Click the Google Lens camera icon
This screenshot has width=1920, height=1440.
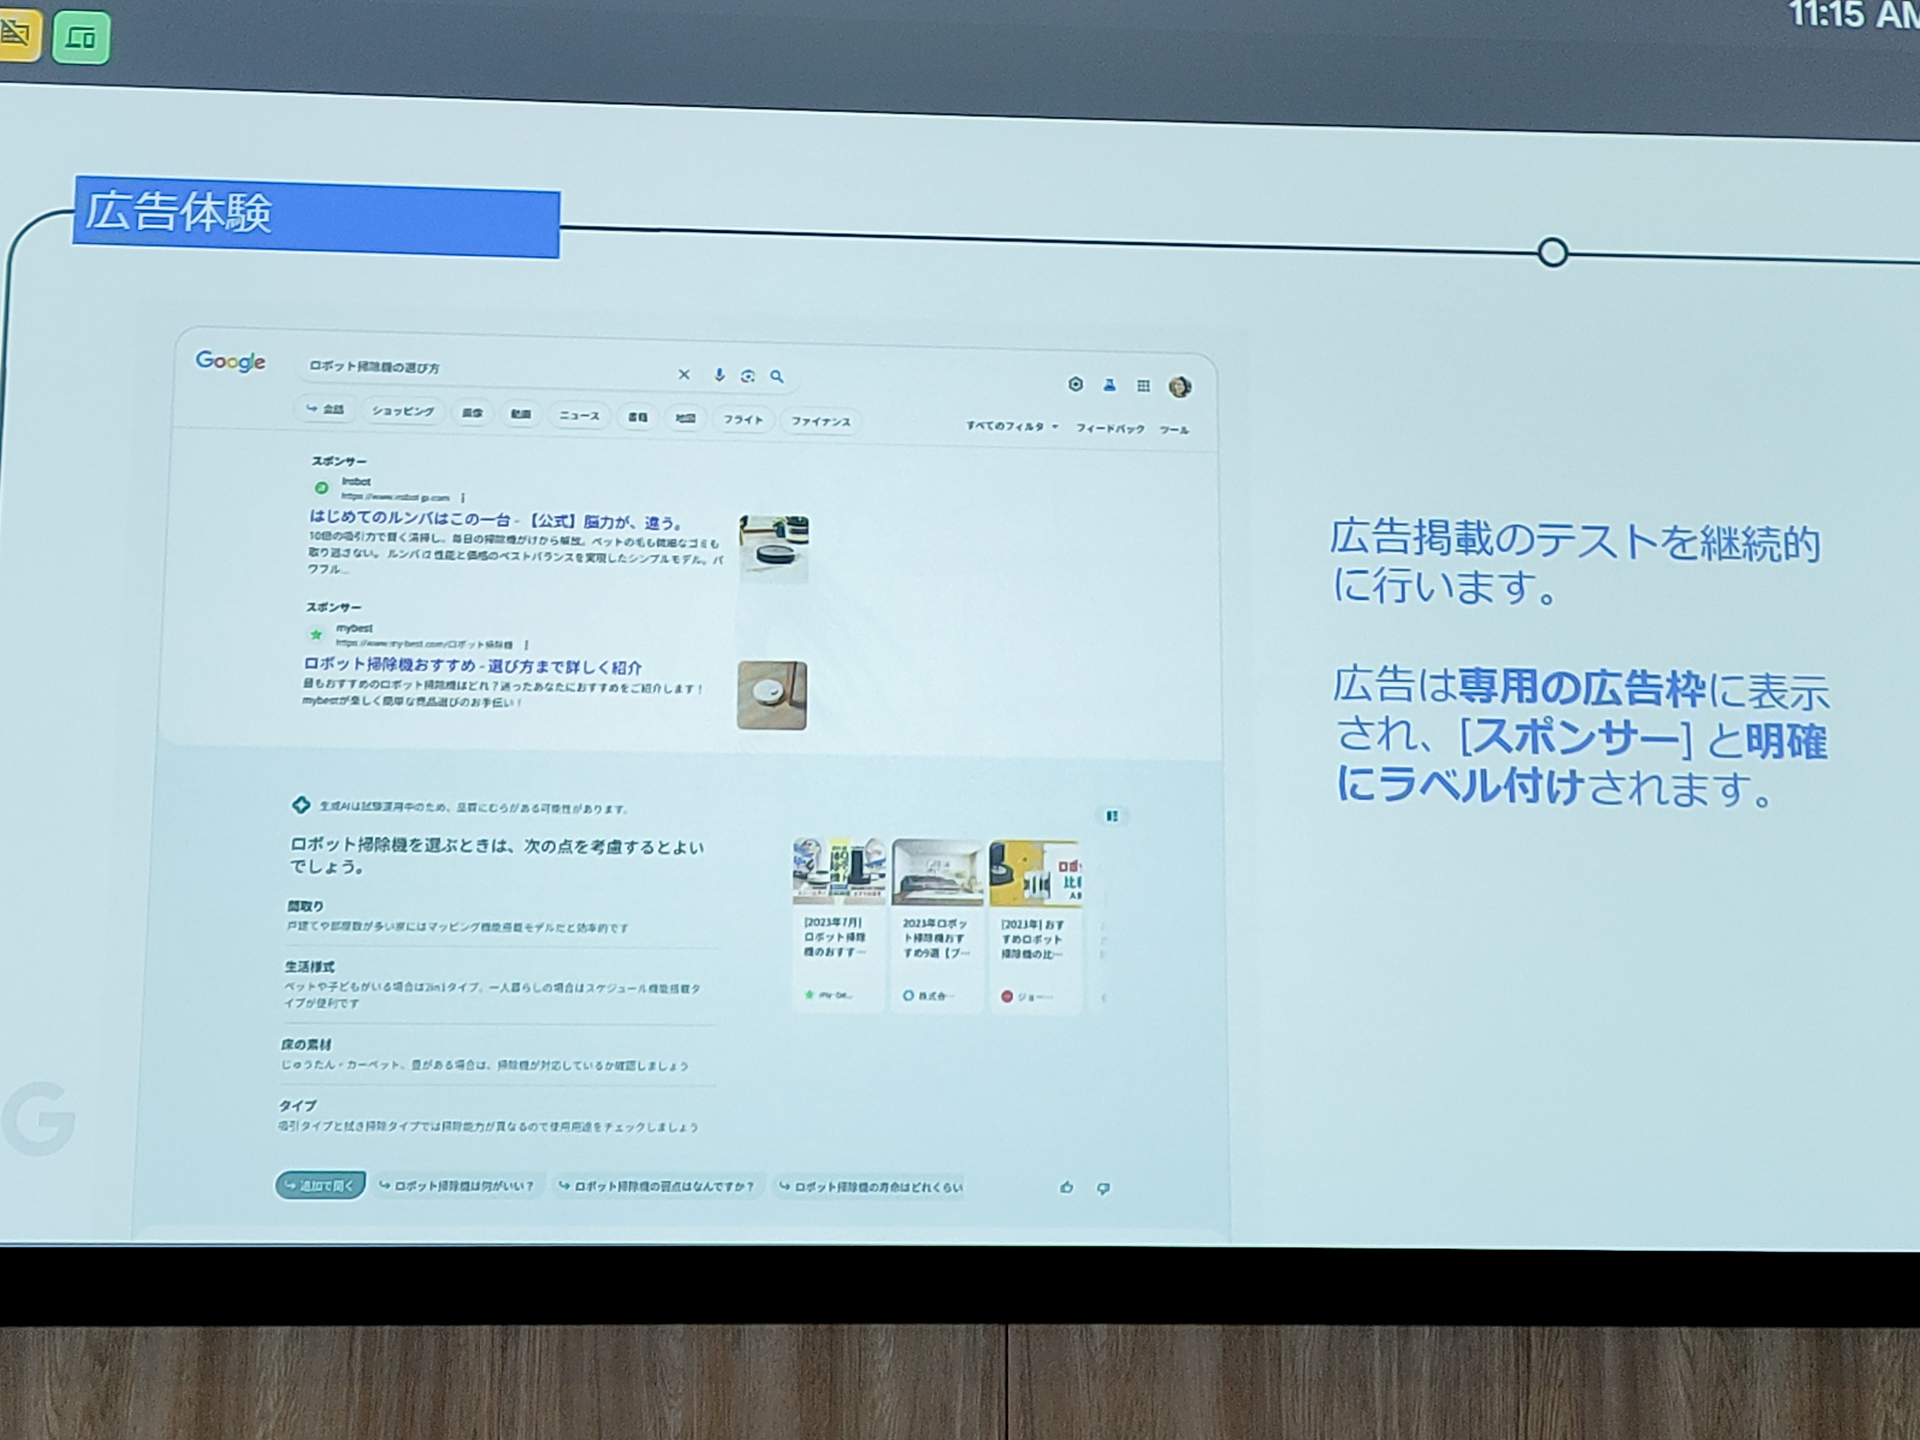(747, 376)
